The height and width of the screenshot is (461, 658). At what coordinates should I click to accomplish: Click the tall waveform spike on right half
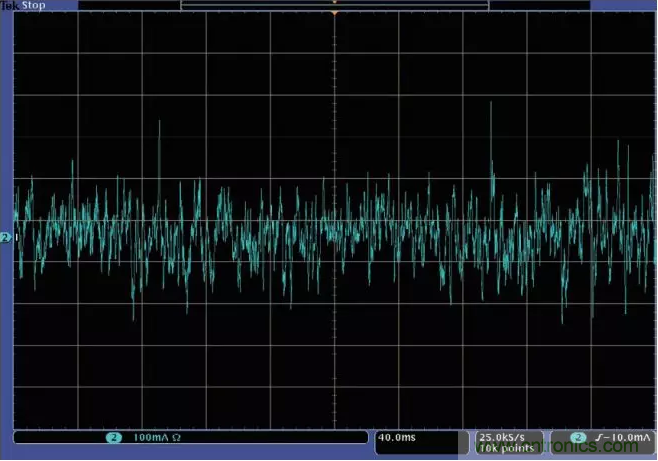coord(491,104)
